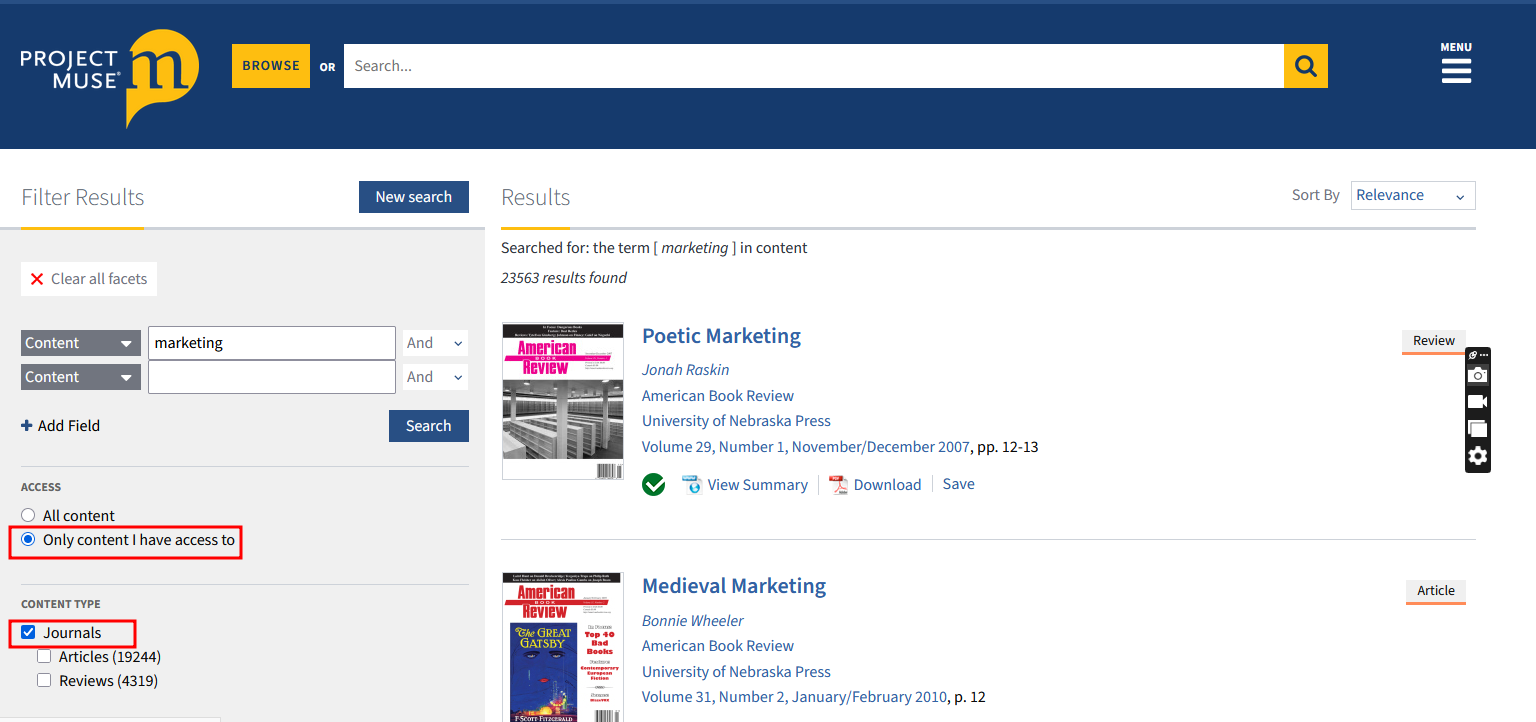Click the video recording icon
Screen dimensions: 1536x722
1477,402
